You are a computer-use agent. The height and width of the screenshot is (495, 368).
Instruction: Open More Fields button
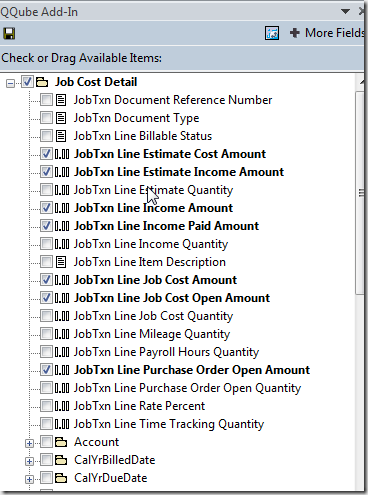coord(328,33)
